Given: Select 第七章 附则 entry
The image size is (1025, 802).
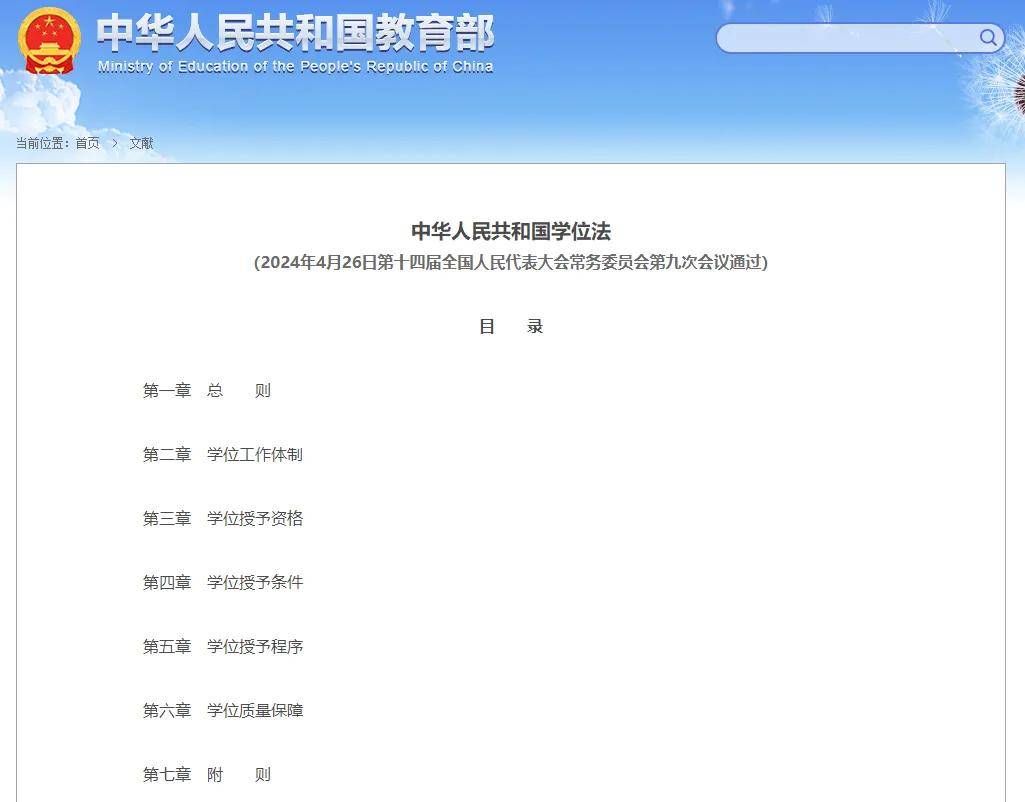Looking at the screenshot, I should tap(207, 775).
